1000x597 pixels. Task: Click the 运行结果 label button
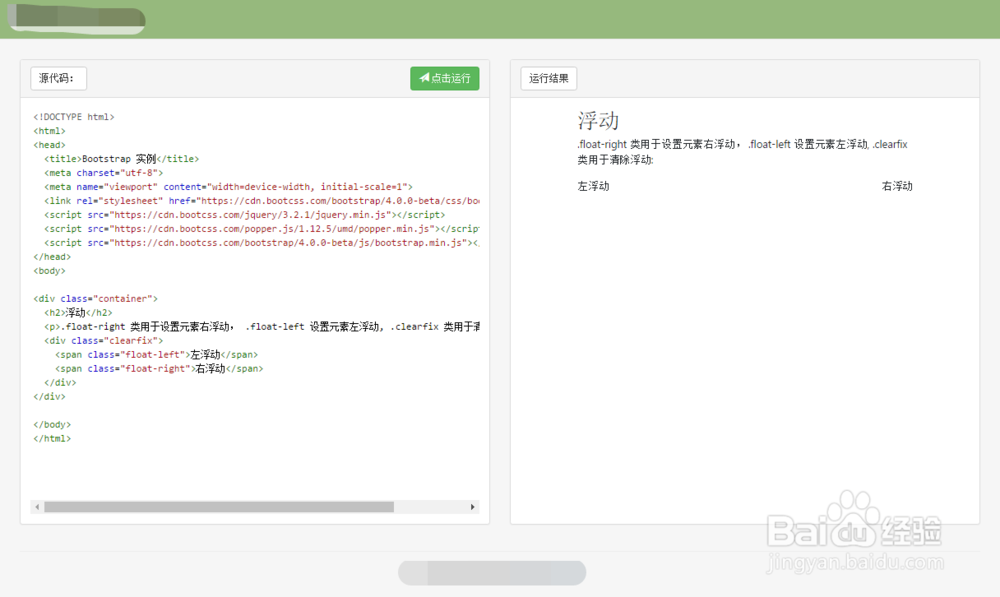[548, 78]
